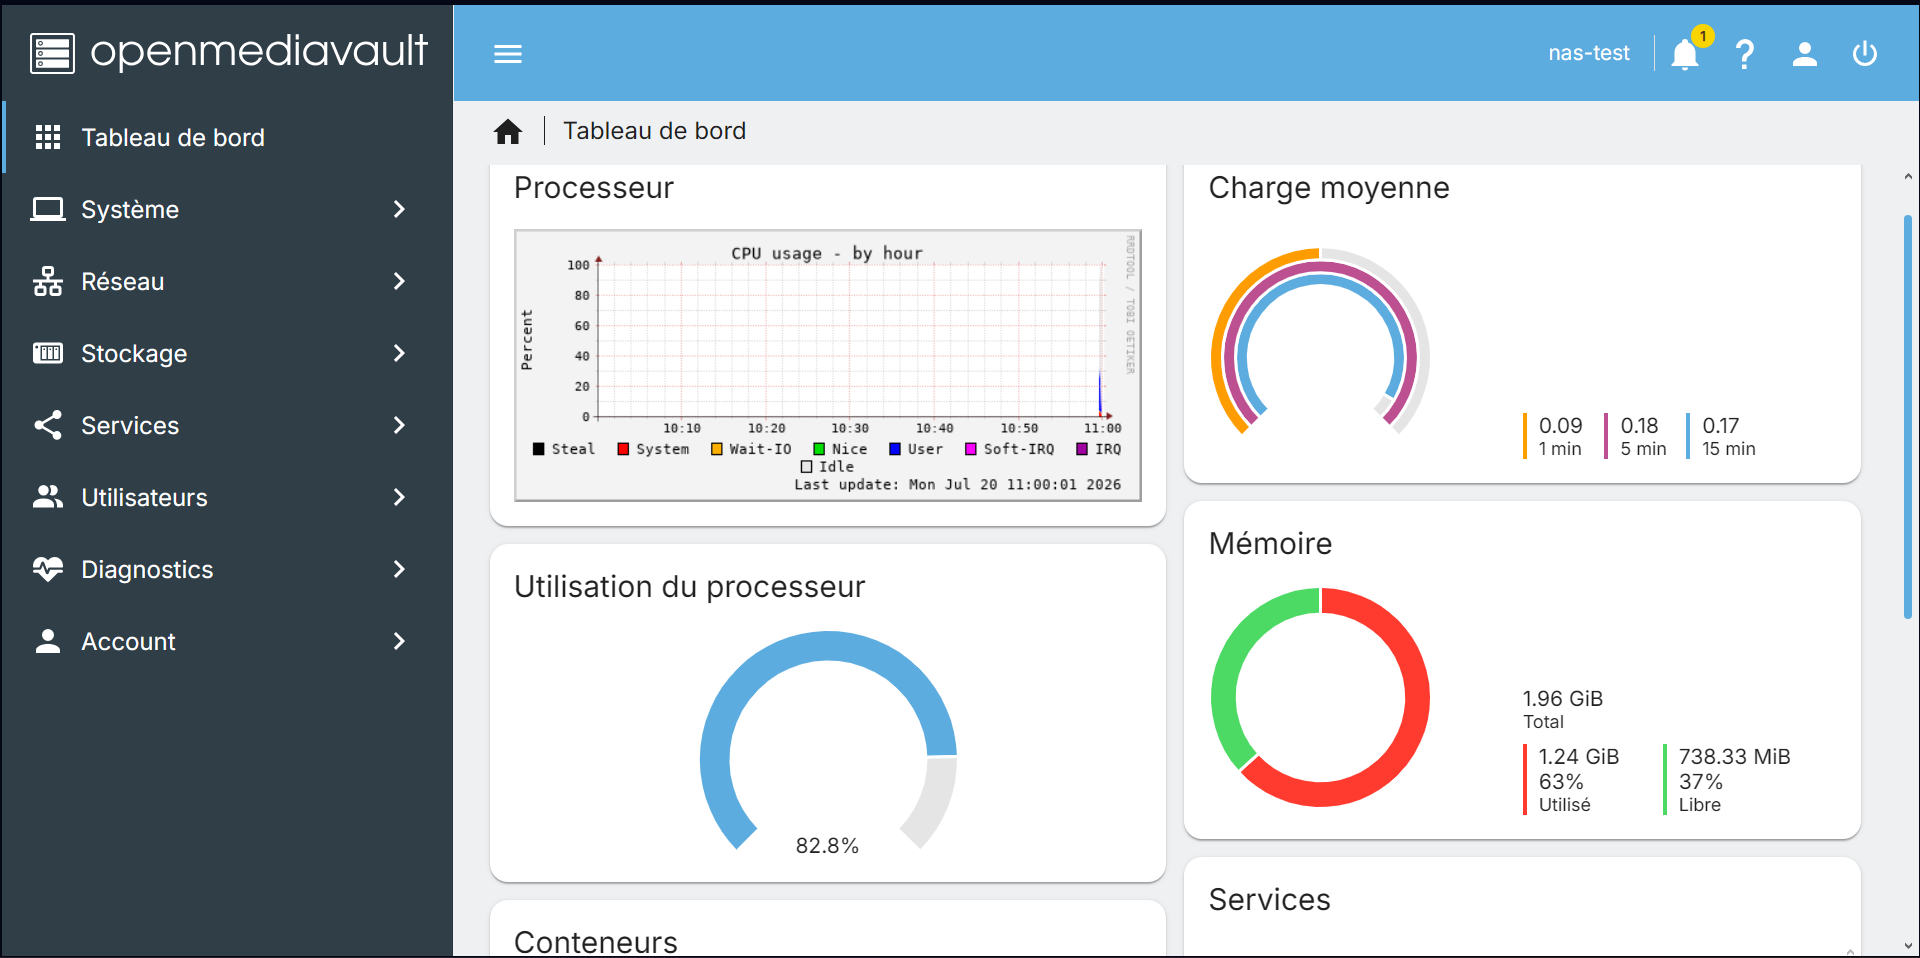Click the nas-test hostname

[1588, 53]
